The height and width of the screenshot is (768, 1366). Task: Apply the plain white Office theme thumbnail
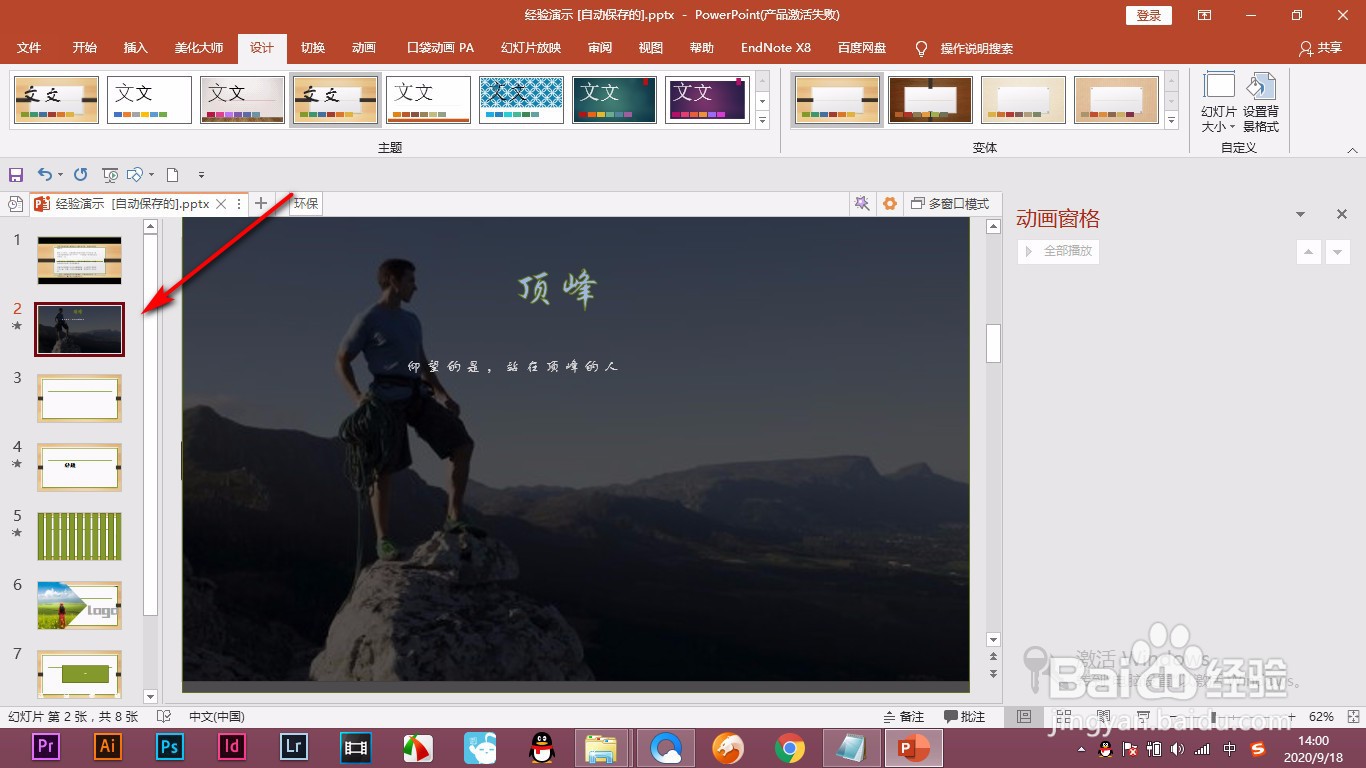pos(149,100)
